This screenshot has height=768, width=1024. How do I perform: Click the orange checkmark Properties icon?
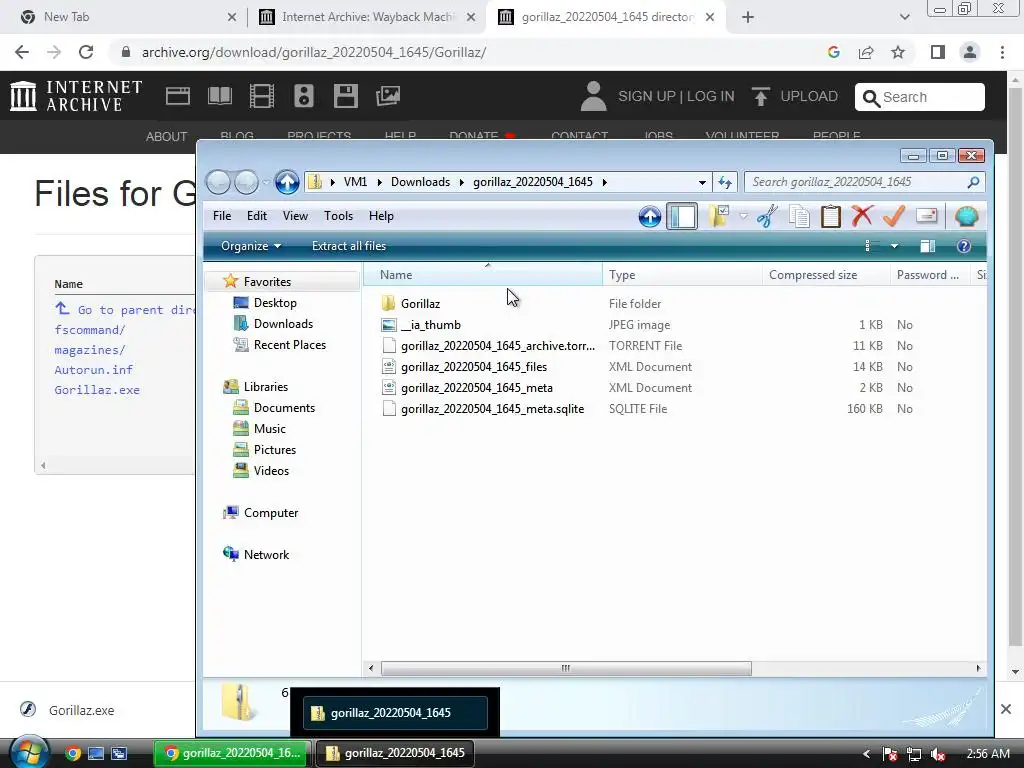pyautogui.click(x=894, y=216)
